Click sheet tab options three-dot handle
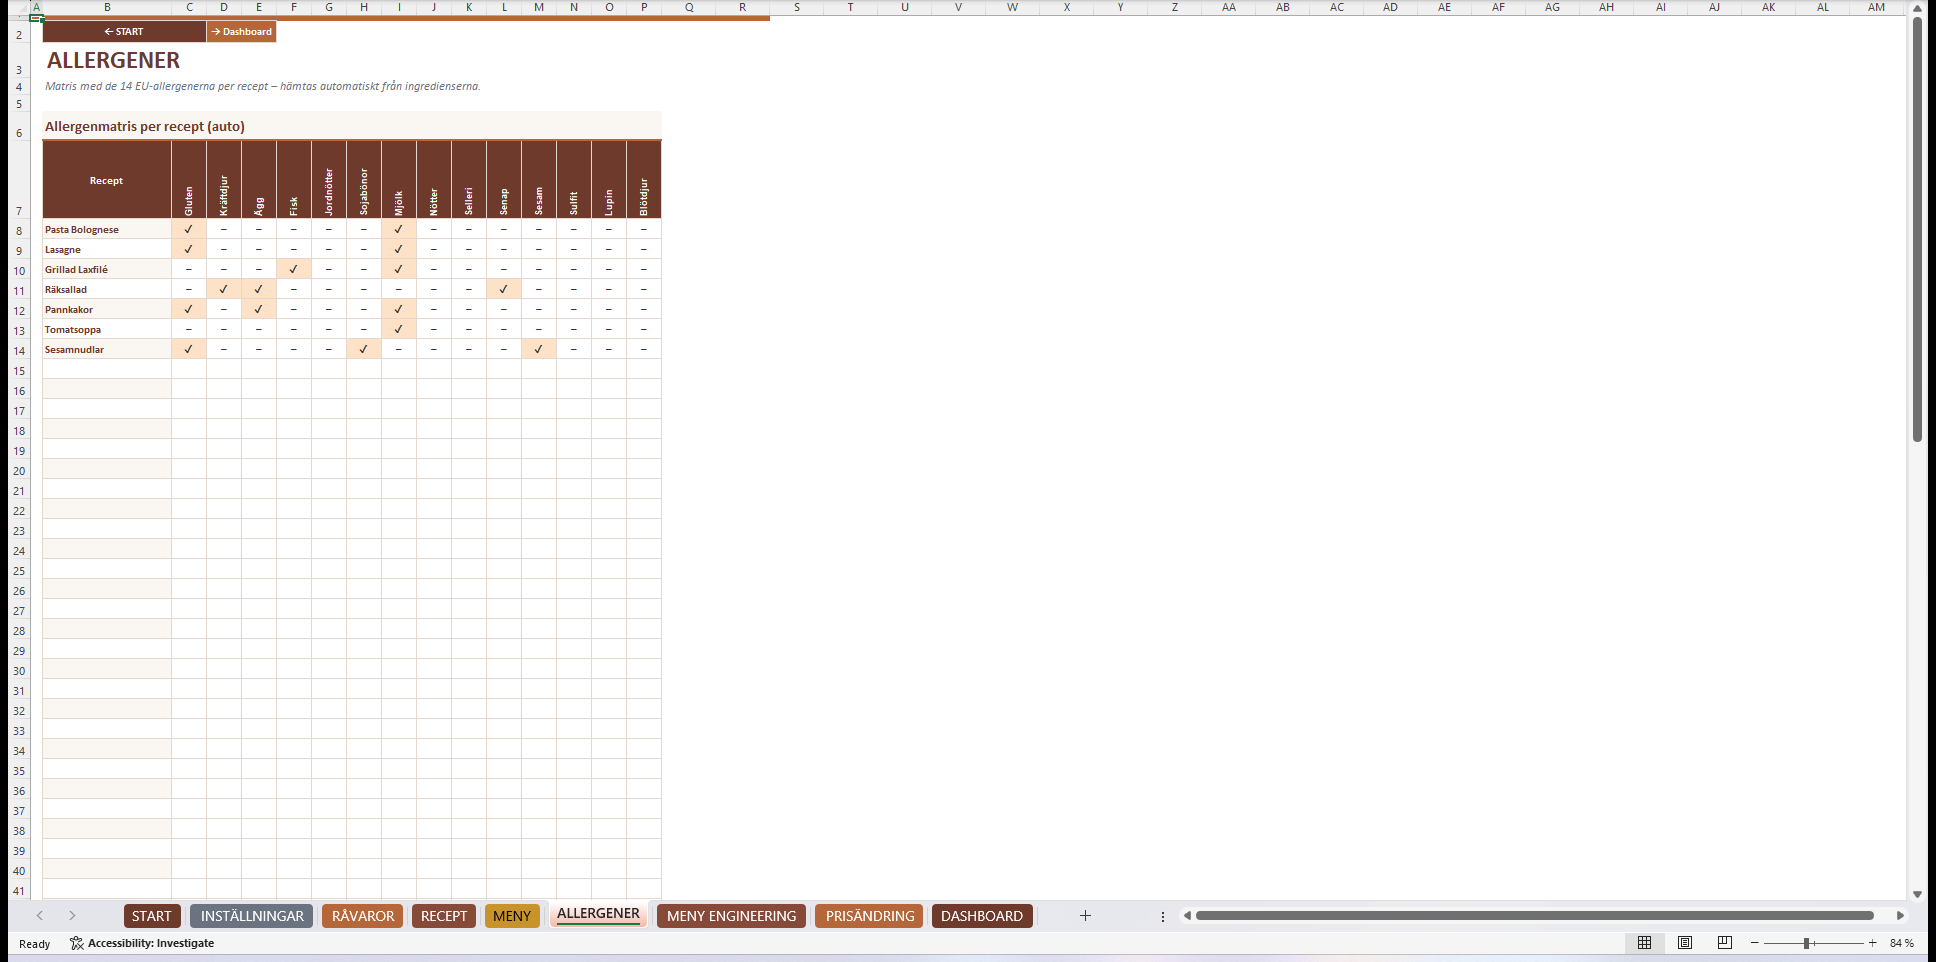Viewport: 1936px width, 962px height. [x=1163, y=916]
